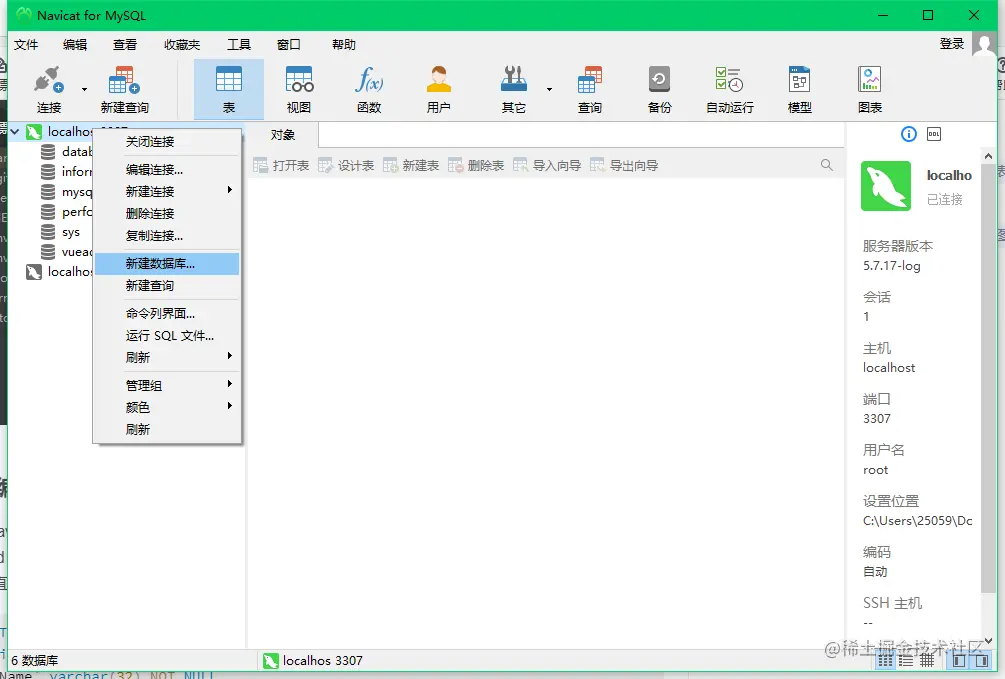
Task: Open the 文件 menu
Action: [26, 44]
